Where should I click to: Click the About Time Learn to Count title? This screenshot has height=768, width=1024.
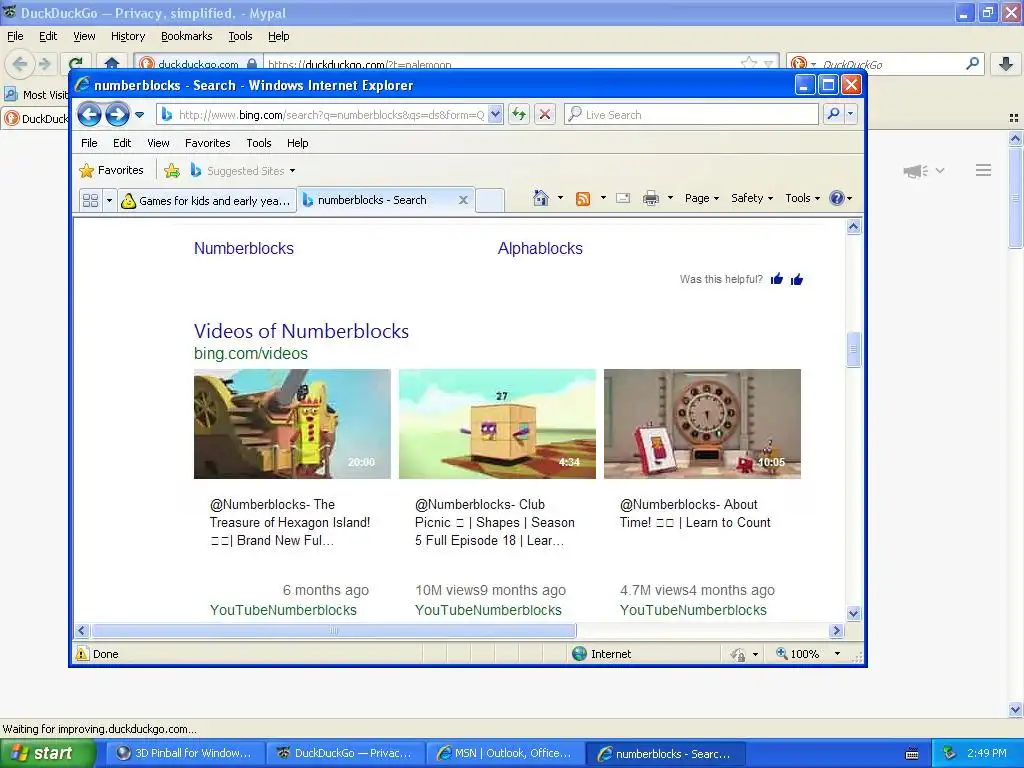pyautogui.click(x=695, y=513)
